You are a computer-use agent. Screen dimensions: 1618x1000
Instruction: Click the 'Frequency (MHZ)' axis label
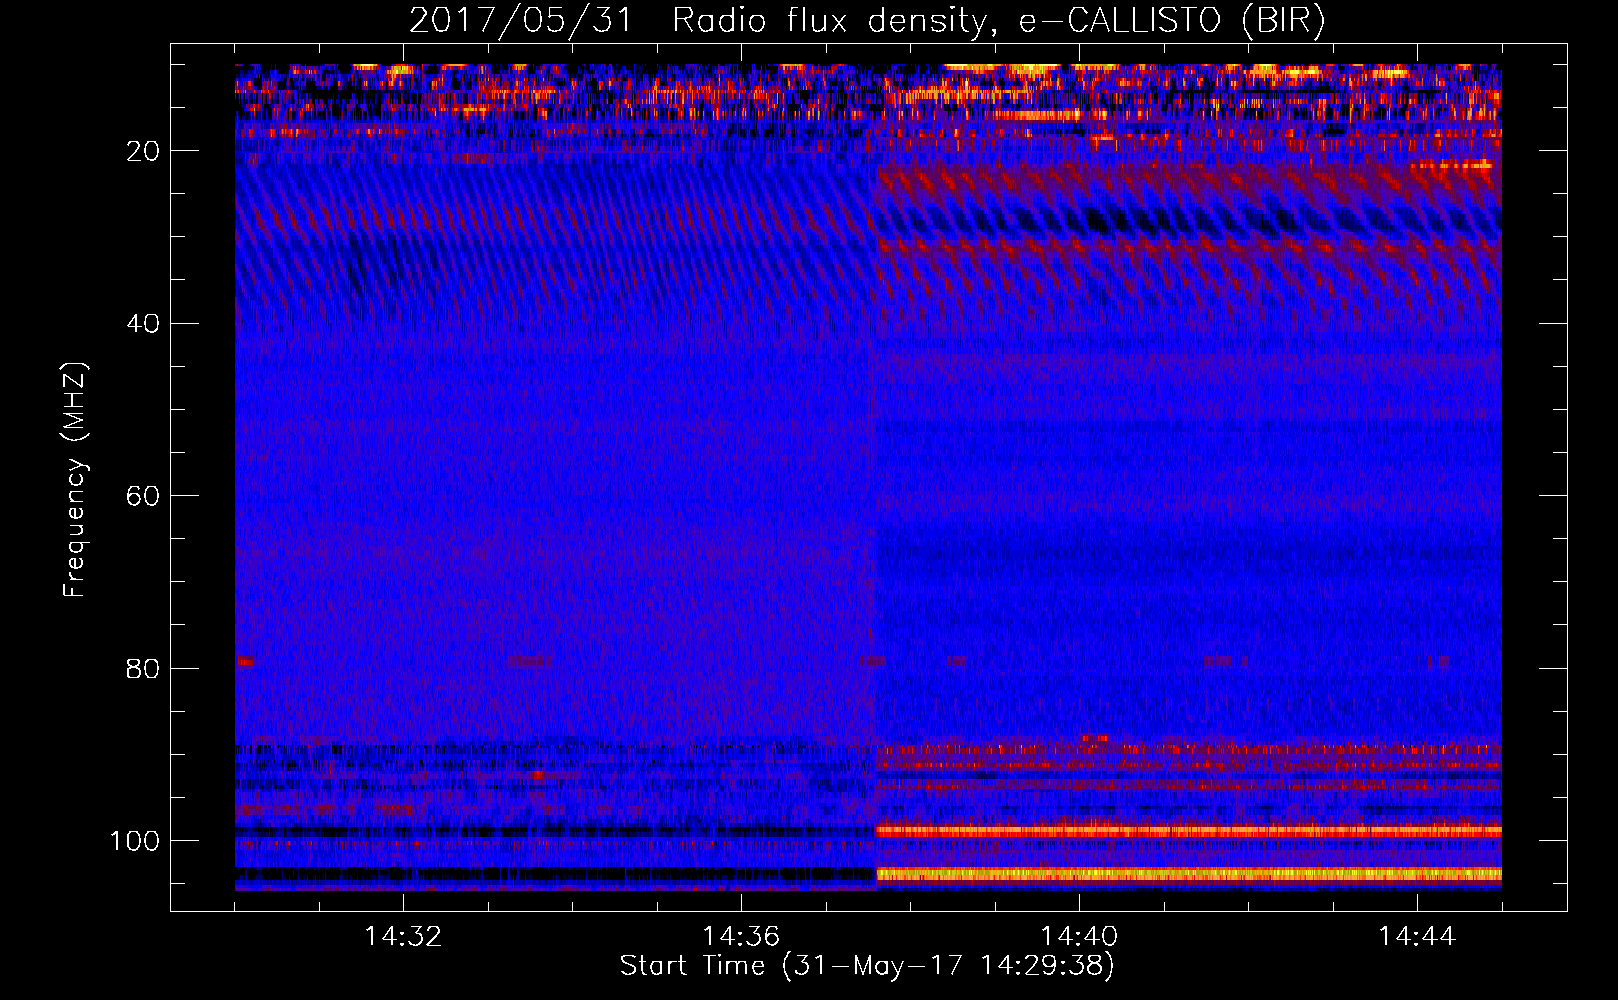(x=75, y=480)
